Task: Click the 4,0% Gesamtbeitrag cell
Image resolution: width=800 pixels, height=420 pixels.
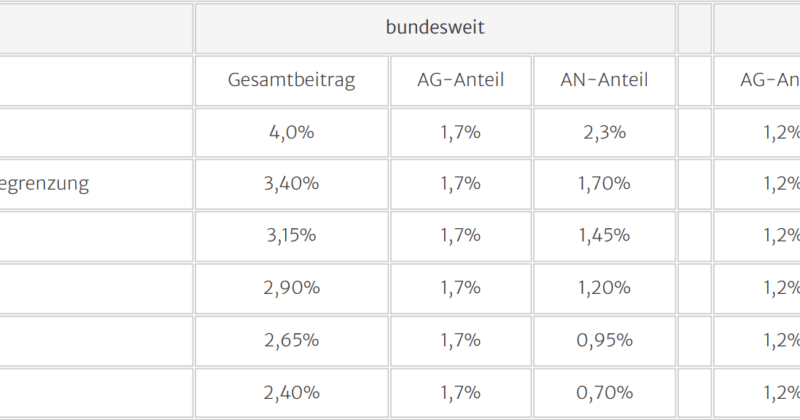Action: (291, 132)
